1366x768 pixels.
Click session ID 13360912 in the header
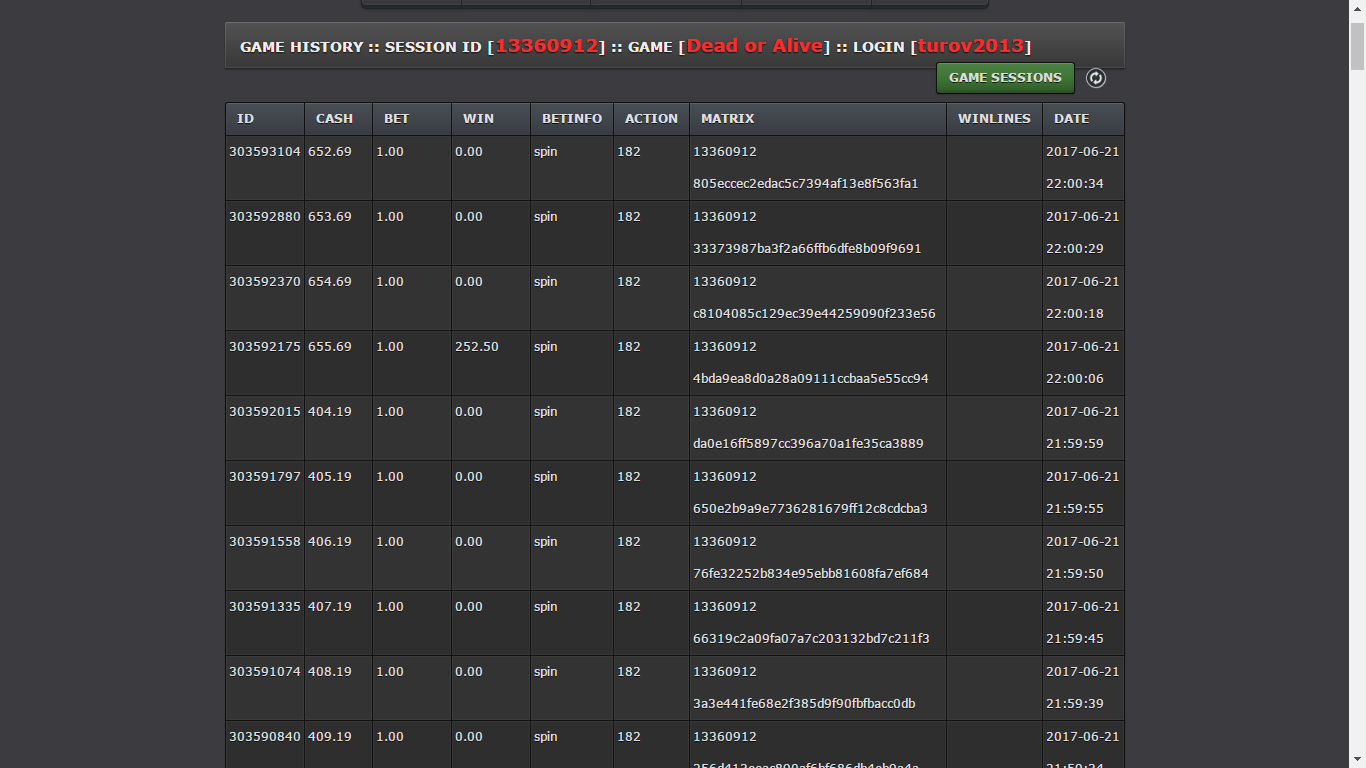546,46
